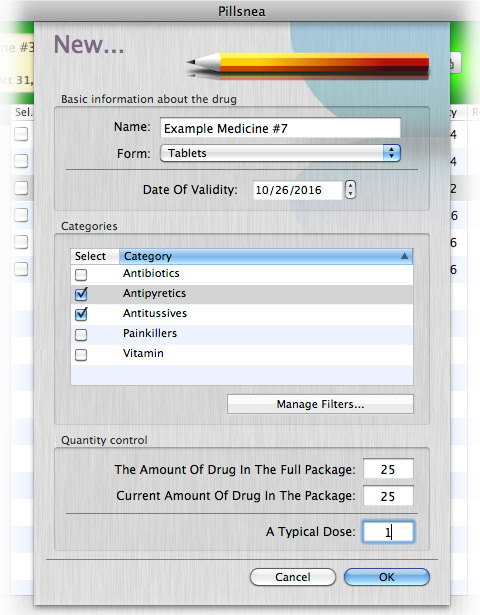The height and width of the screenshot is (615, 480).
Task: Confirm the dialog with OK
Action: pyautogui.click(x=387, y=577)
